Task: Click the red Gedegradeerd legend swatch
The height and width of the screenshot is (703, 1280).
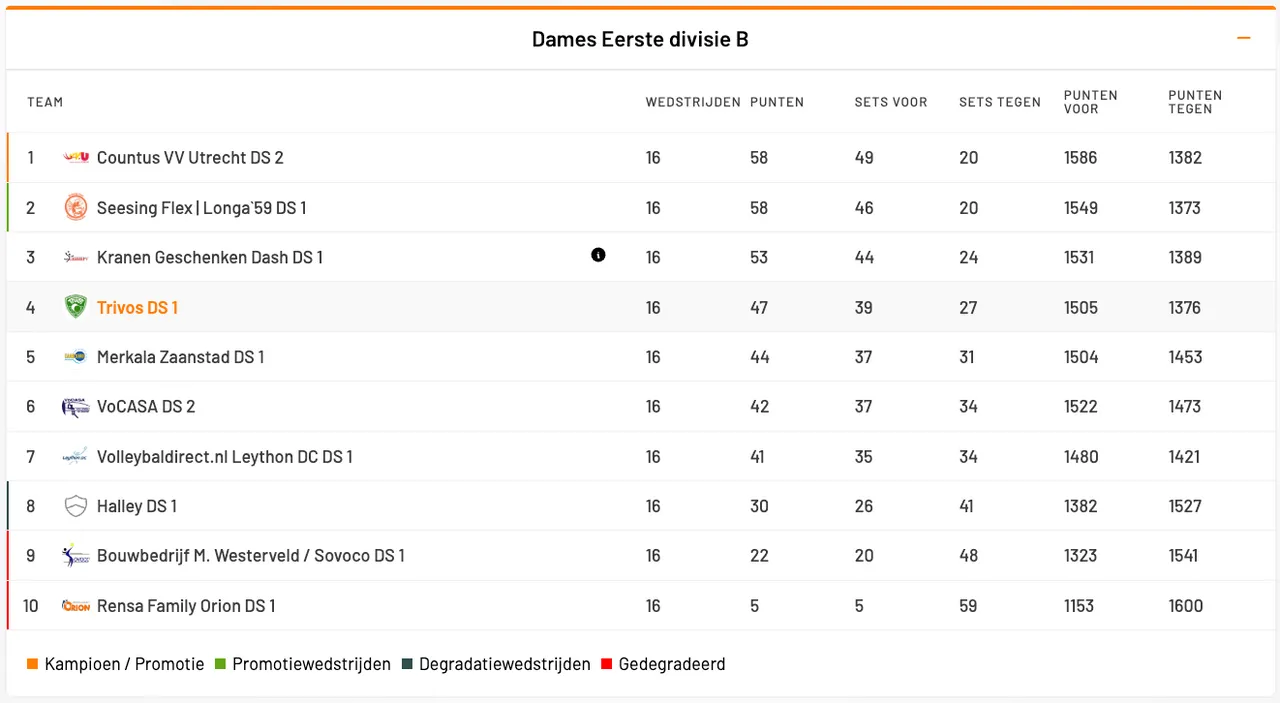Action: (x=607, y=664)
